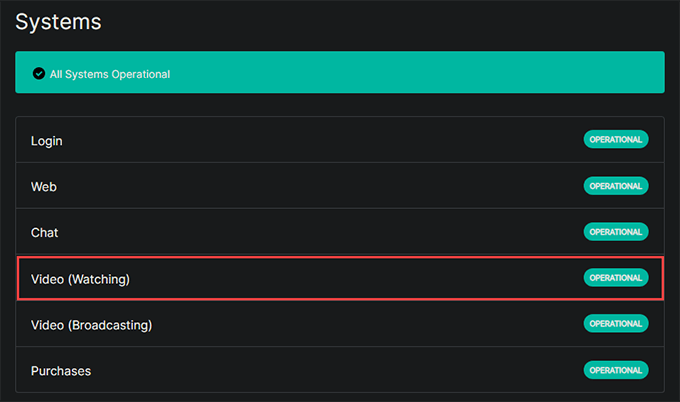
Task: Click the Operational badge for Web
Action: pos(616,186)
